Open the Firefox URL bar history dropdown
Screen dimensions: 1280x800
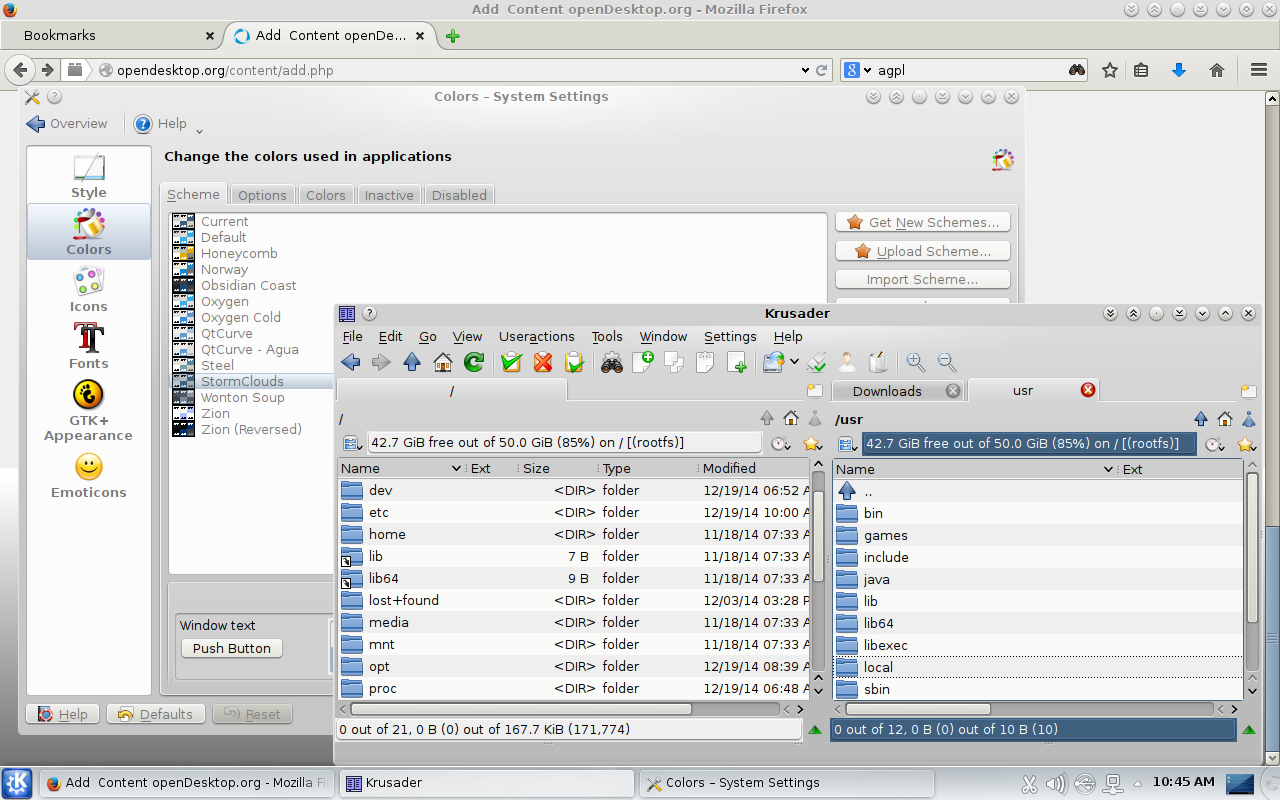(x=805, y=71)
